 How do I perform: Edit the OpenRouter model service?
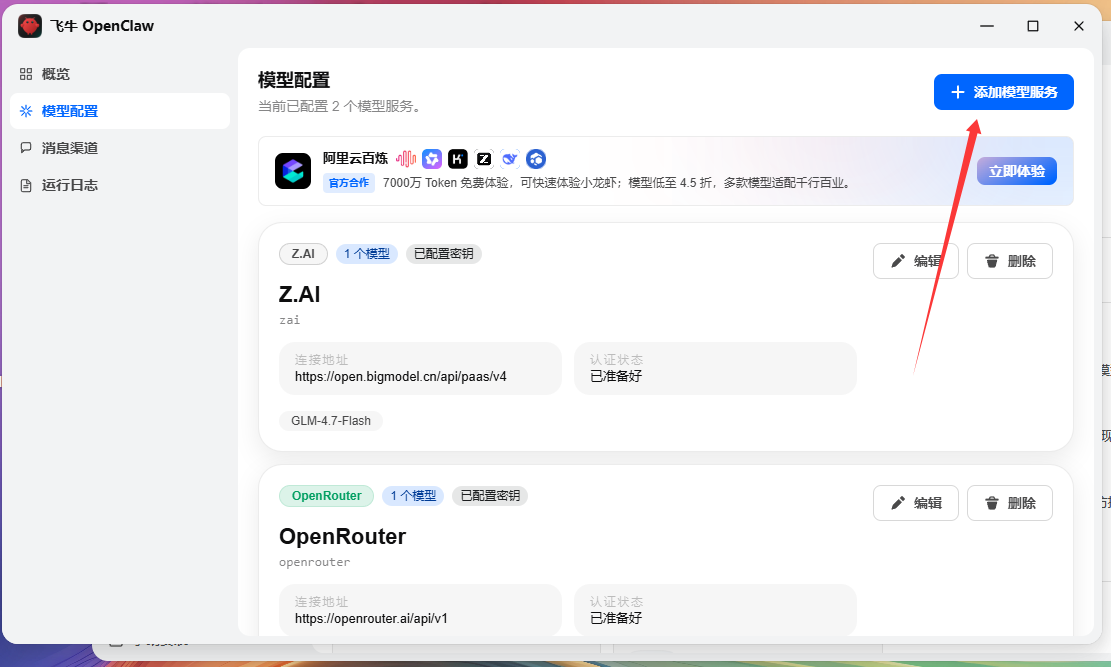pyautogui.click(x=915, y=503)
